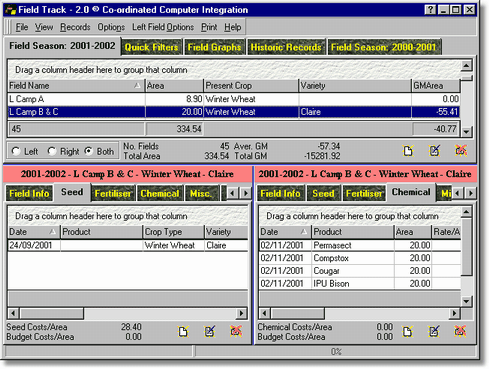
Task: Click chemical grid vertical scrollbar thumb
Action: point(466,247)
